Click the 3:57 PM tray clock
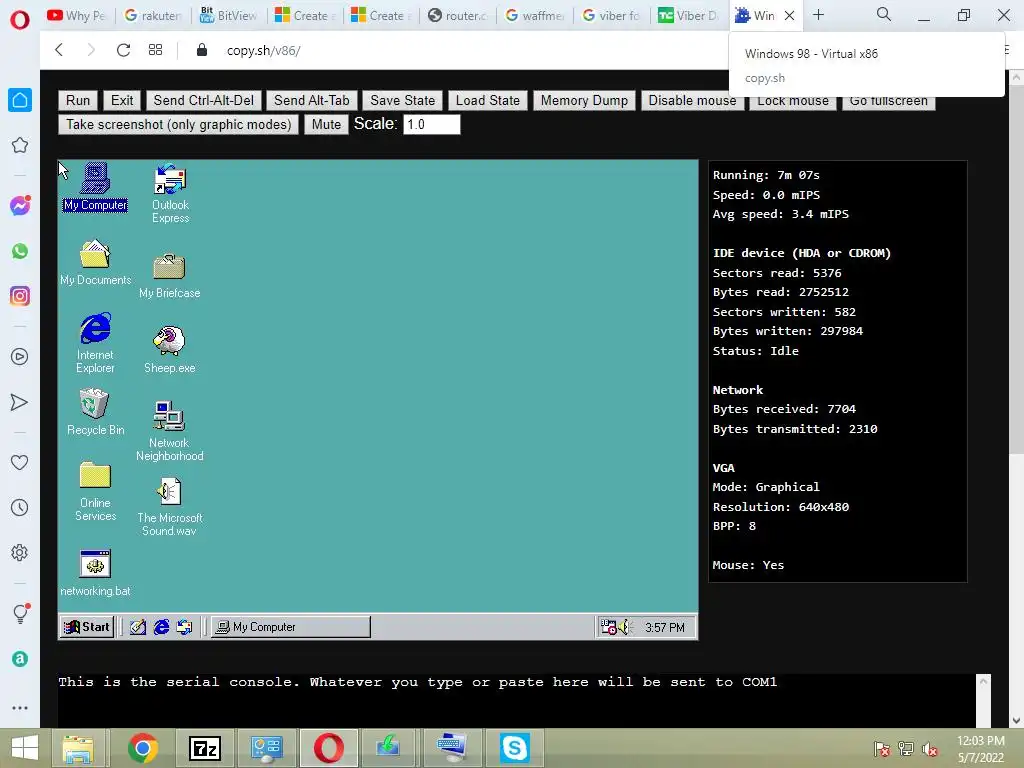Viewport: 1024px width, 768px height. (665, 628)
